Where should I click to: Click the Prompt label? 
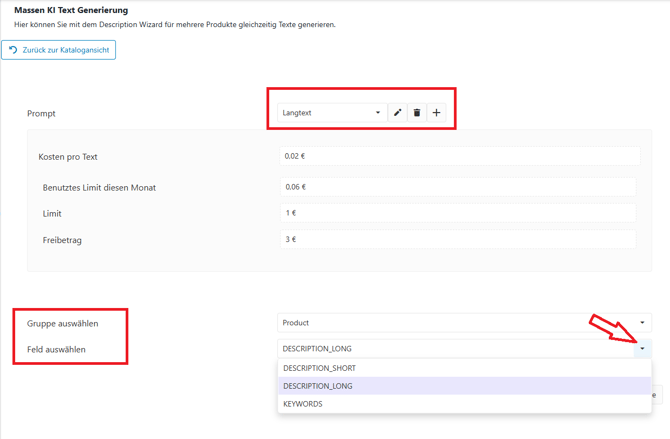coord(42,114)
